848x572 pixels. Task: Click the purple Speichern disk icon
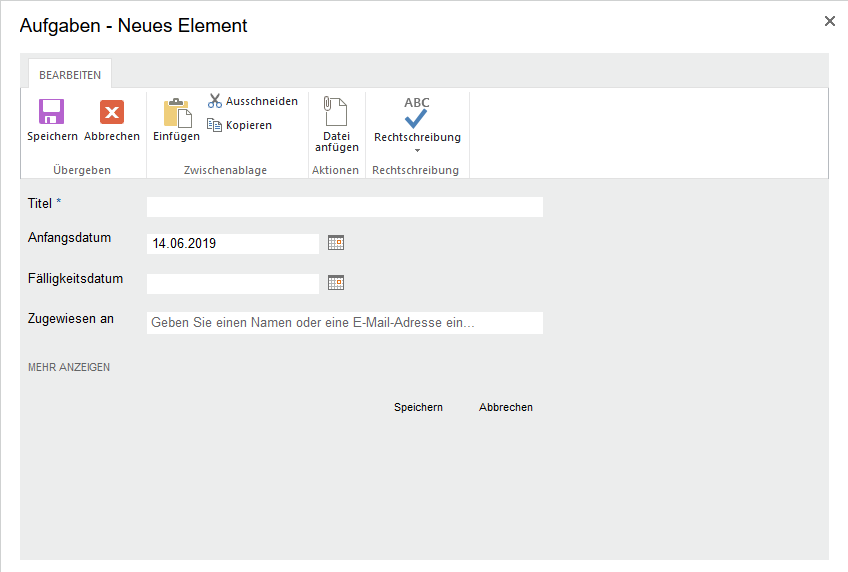coord(52,112)
